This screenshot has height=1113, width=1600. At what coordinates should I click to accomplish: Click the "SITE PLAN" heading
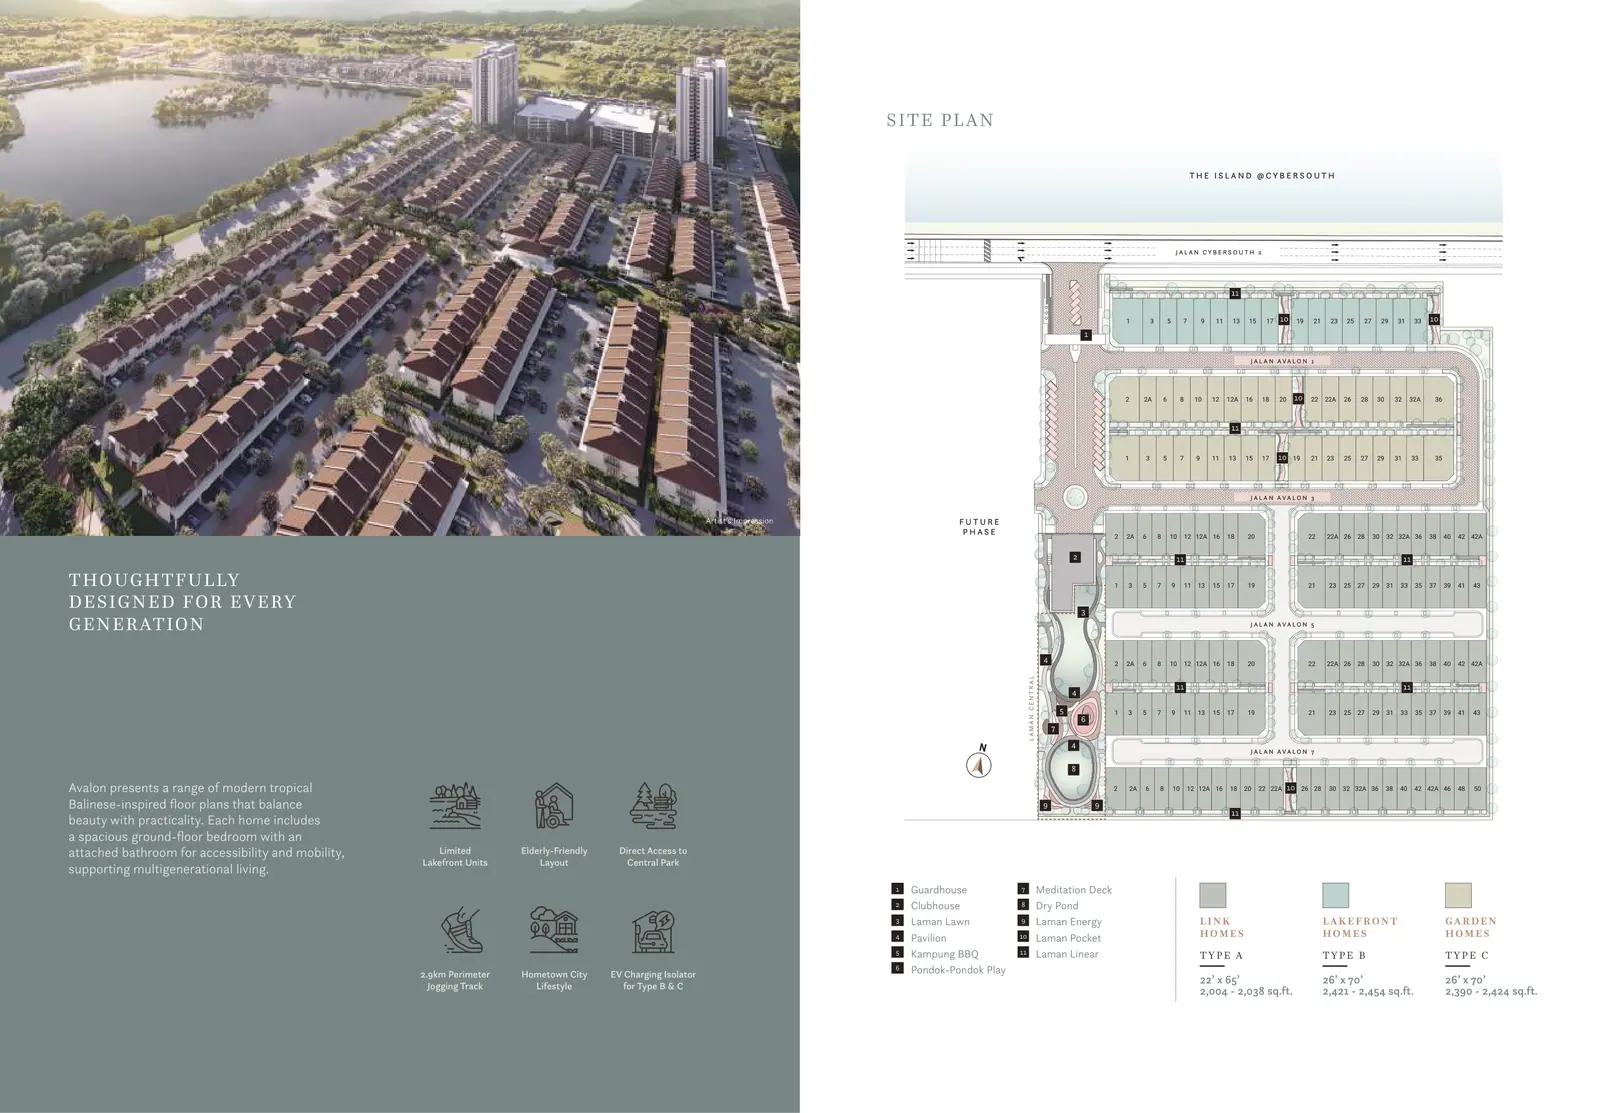(940, 121)
